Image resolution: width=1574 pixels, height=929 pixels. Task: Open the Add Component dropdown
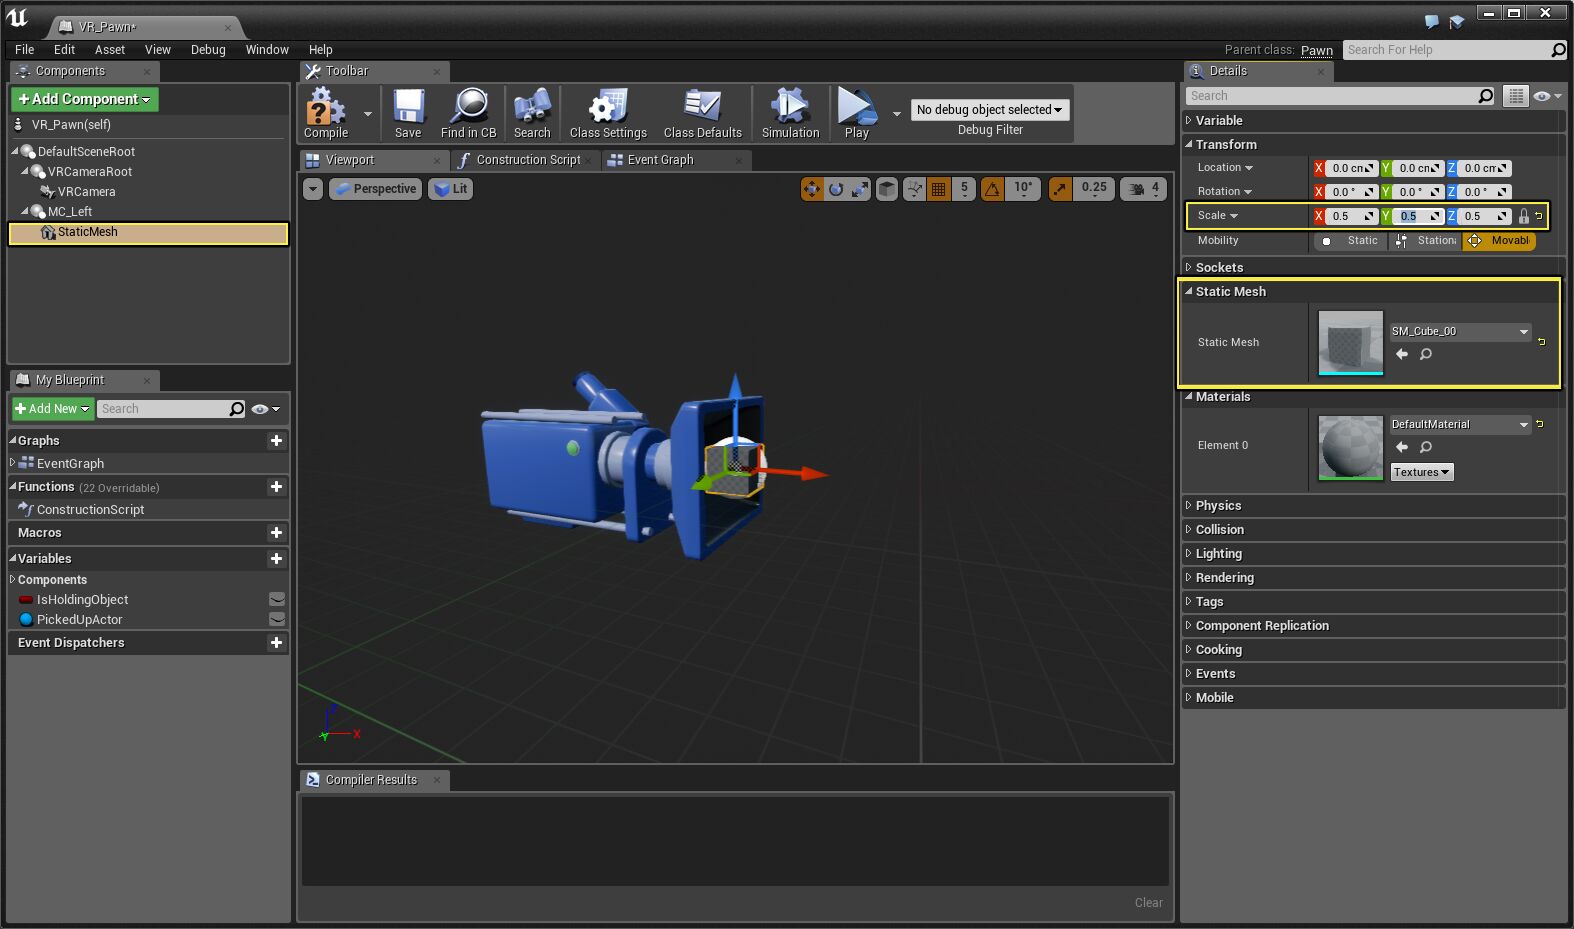[x=85, y=99]
